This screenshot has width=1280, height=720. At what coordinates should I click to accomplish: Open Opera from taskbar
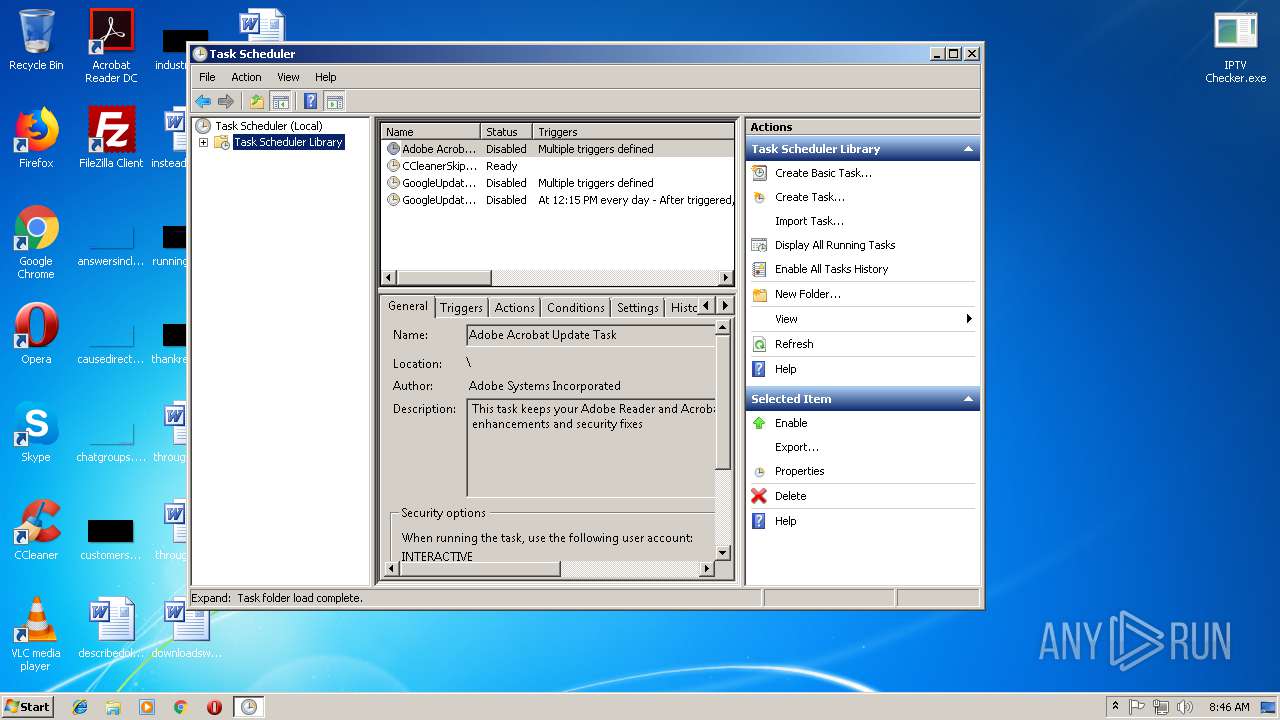(x=214, y=707)
